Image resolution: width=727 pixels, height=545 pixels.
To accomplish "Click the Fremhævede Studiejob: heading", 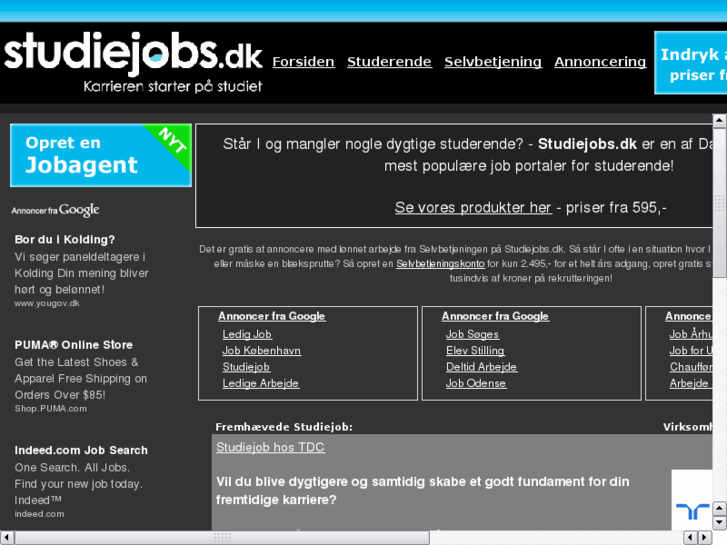I will click(284, 427).
